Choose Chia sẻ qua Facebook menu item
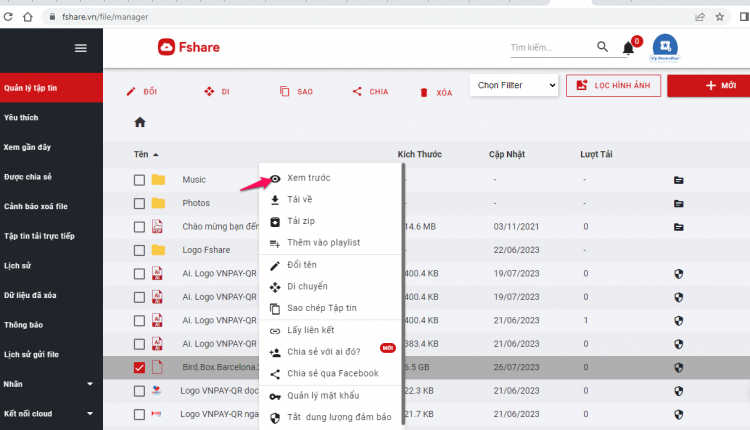This screenshot has height=430, width=750. pos(331,373)
